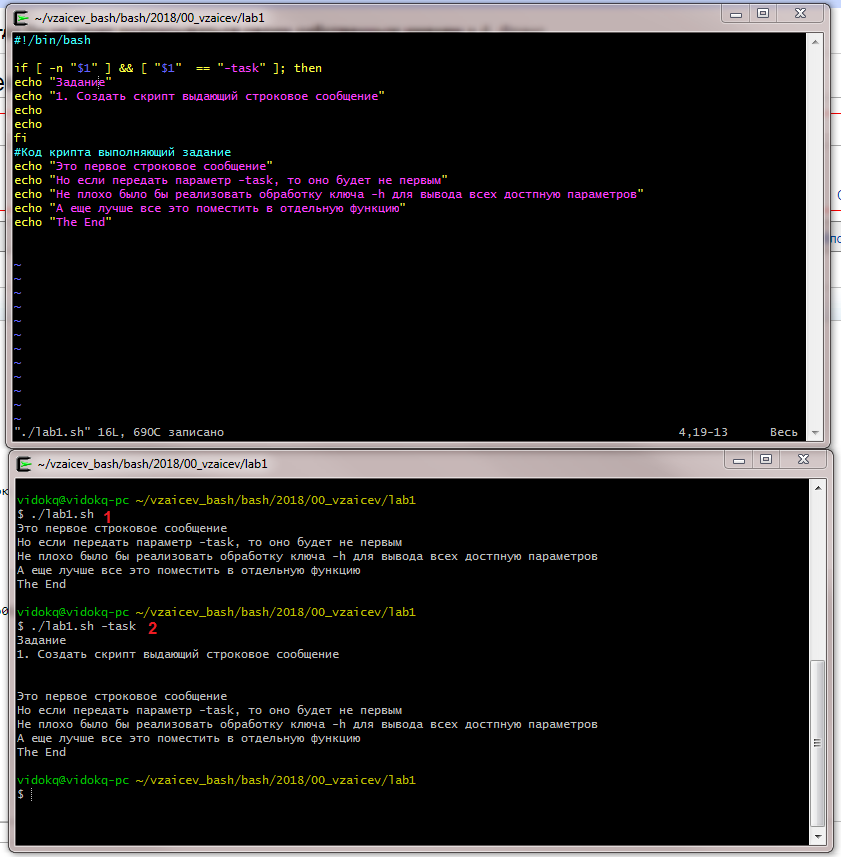The height and width of the screenshot is (857, 841).
Task: Click echo line starting with "Но если передать параметр"
Action: click(x=231, y=180)
